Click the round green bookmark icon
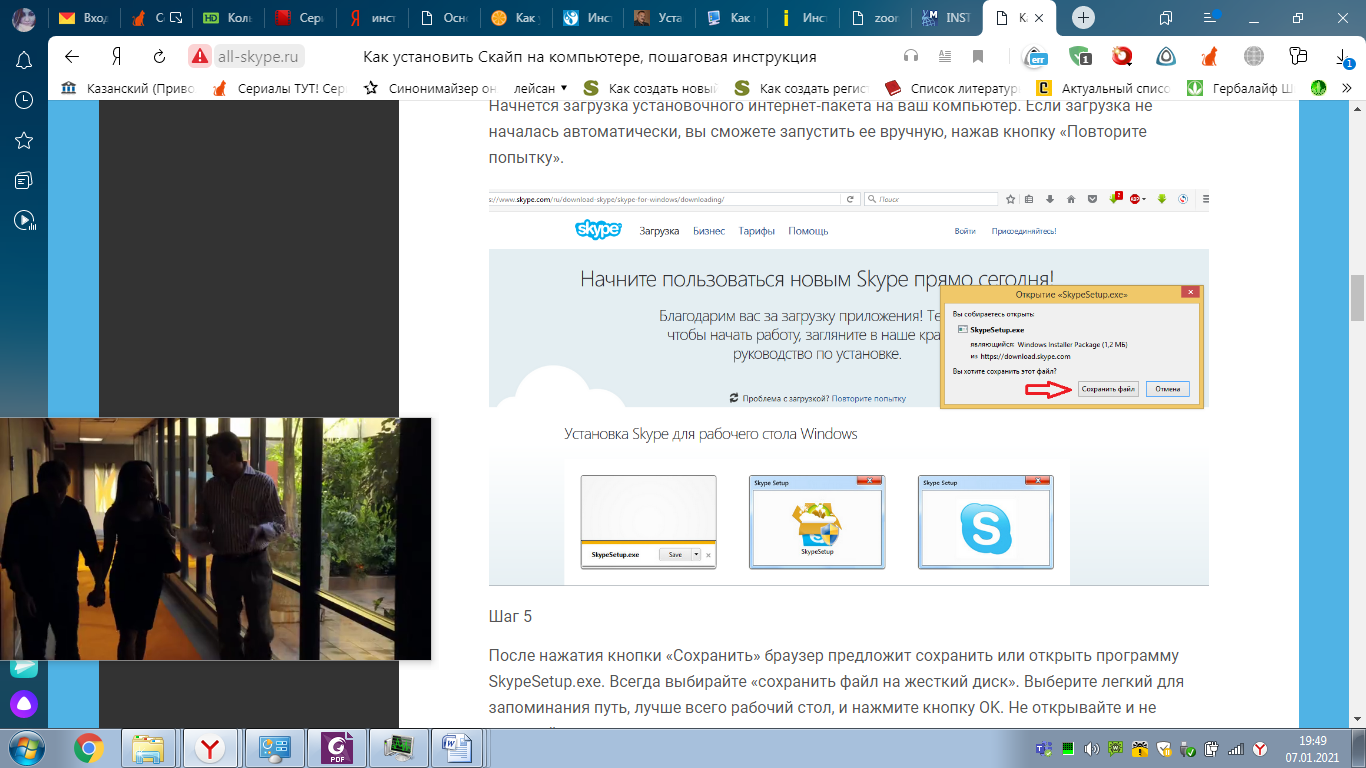Image resolution: width=1366 pixels, height=768 pixels. [1319, 88]
